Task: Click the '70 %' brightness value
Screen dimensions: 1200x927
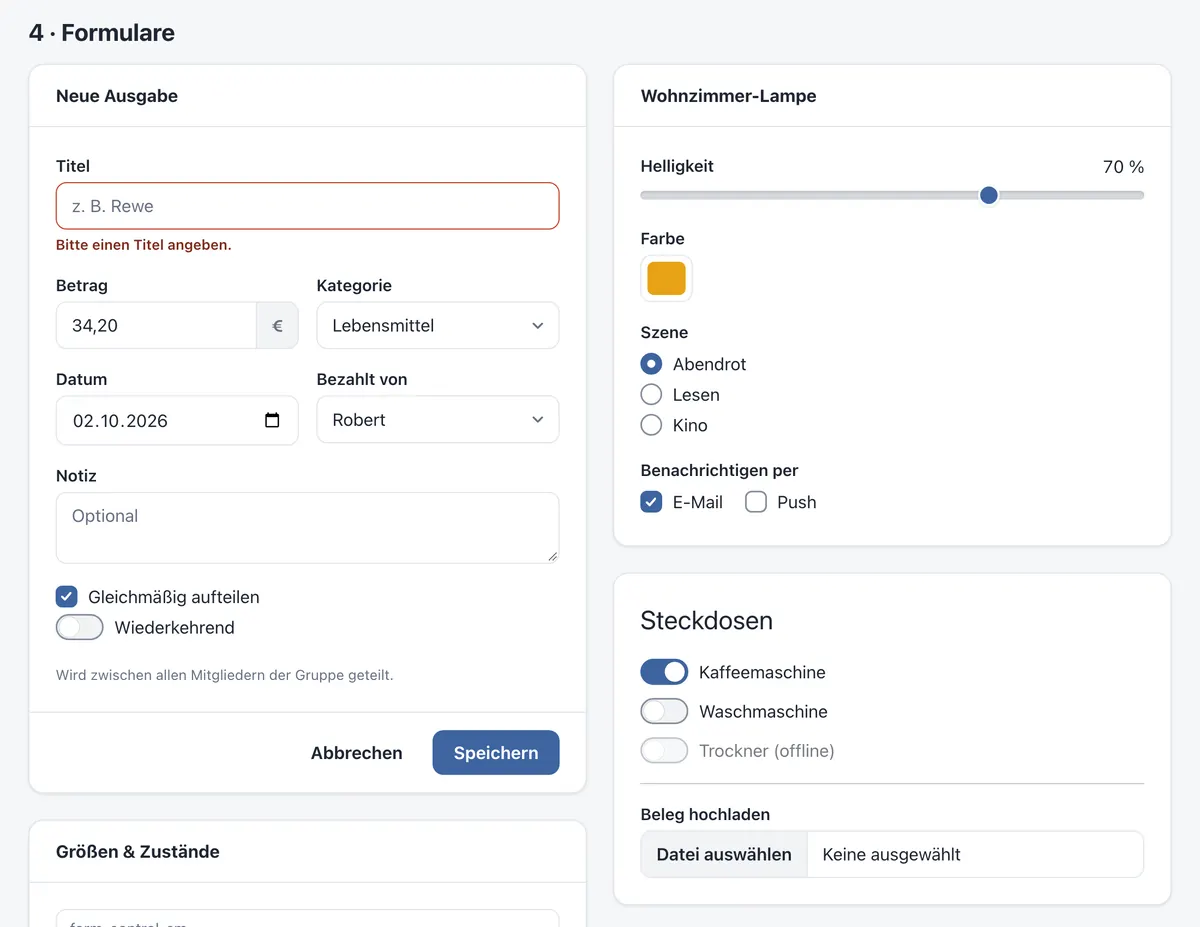Action: [x=1123, y=167]
